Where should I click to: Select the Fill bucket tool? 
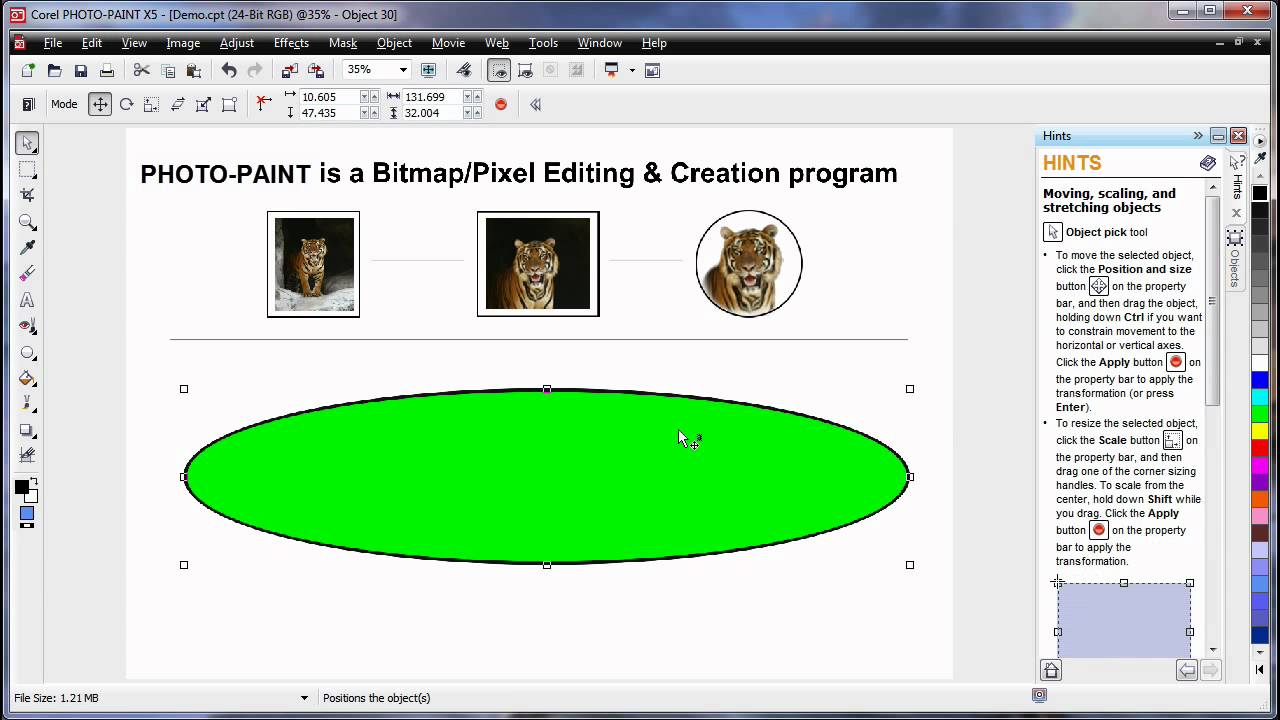pos(28,378)
